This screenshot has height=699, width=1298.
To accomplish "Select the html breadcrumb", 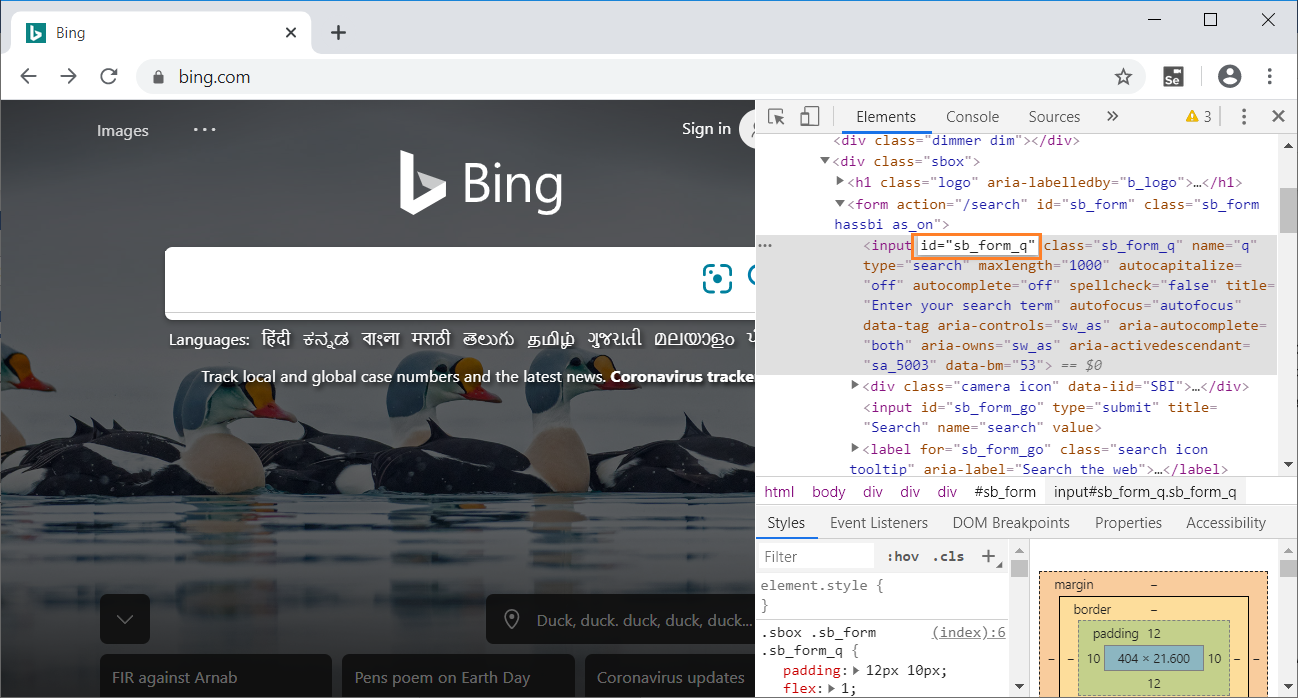I will (x=779, y=492).
